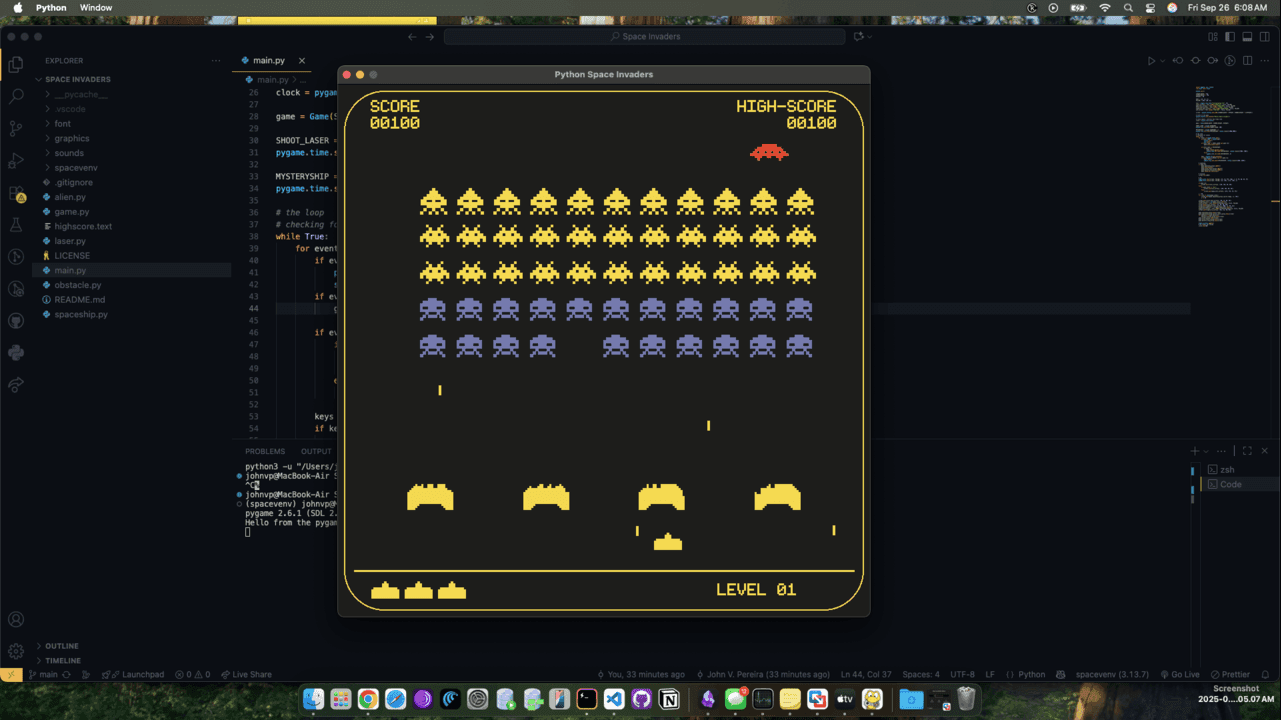Open the Extensions view with warning badge
1281x720 pixels.
16,193
